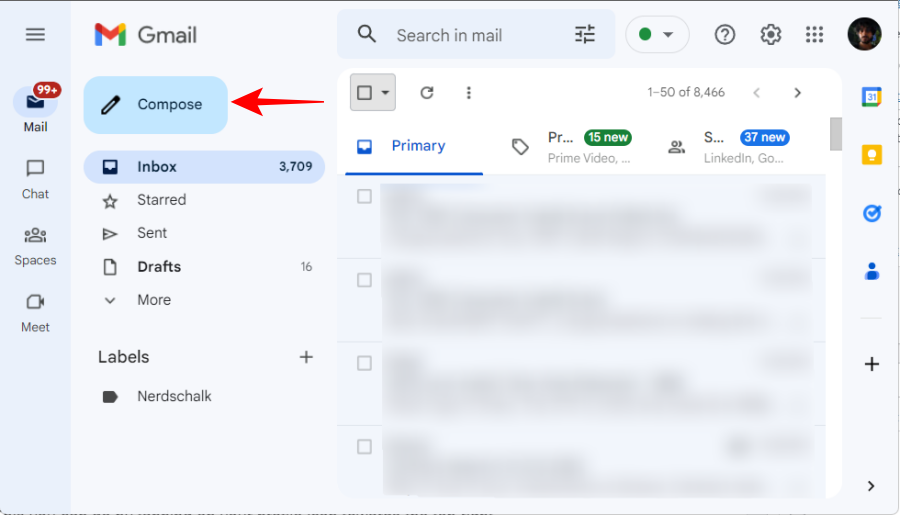The height and width of the screenshot is (515, 900).
Task: Click the search magnifier icon
Action: pos(367,34)
